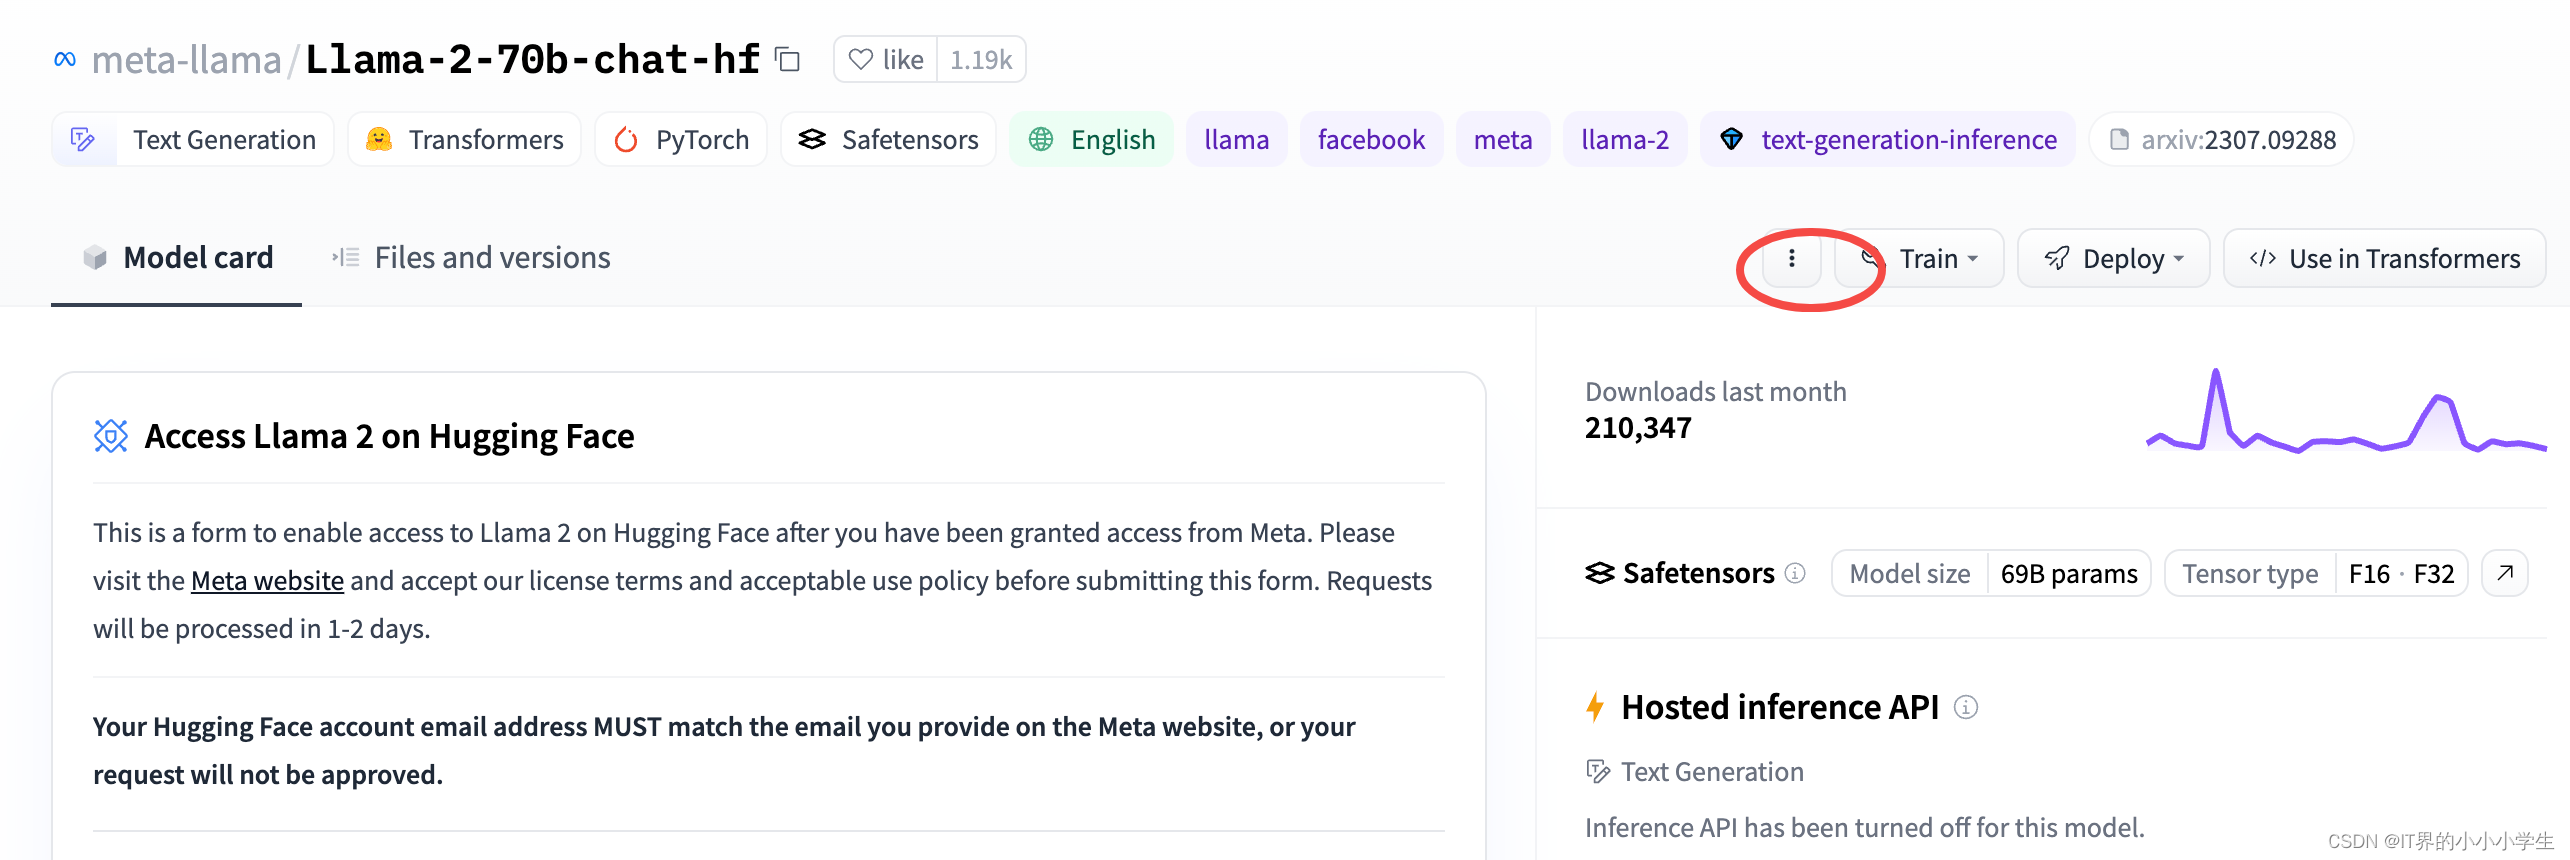The height and width of the screenshot is (860, 2570).
Task: Click the text-generation-inference tag
Action: (1888, 139)
